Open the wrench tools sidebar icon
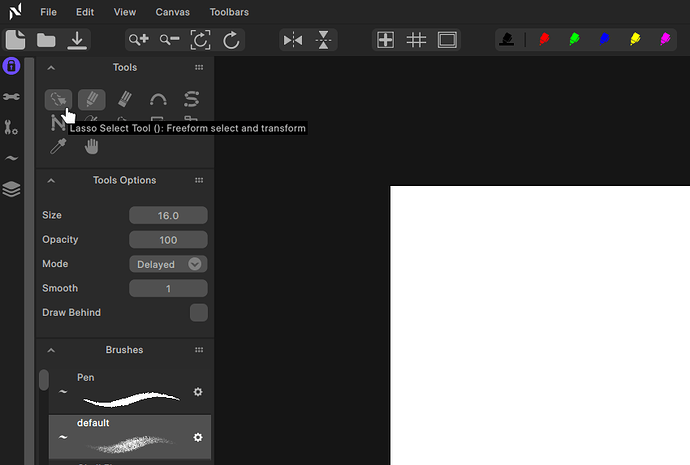The width and height of the screenshot is (690, 465). pos(11,96)
